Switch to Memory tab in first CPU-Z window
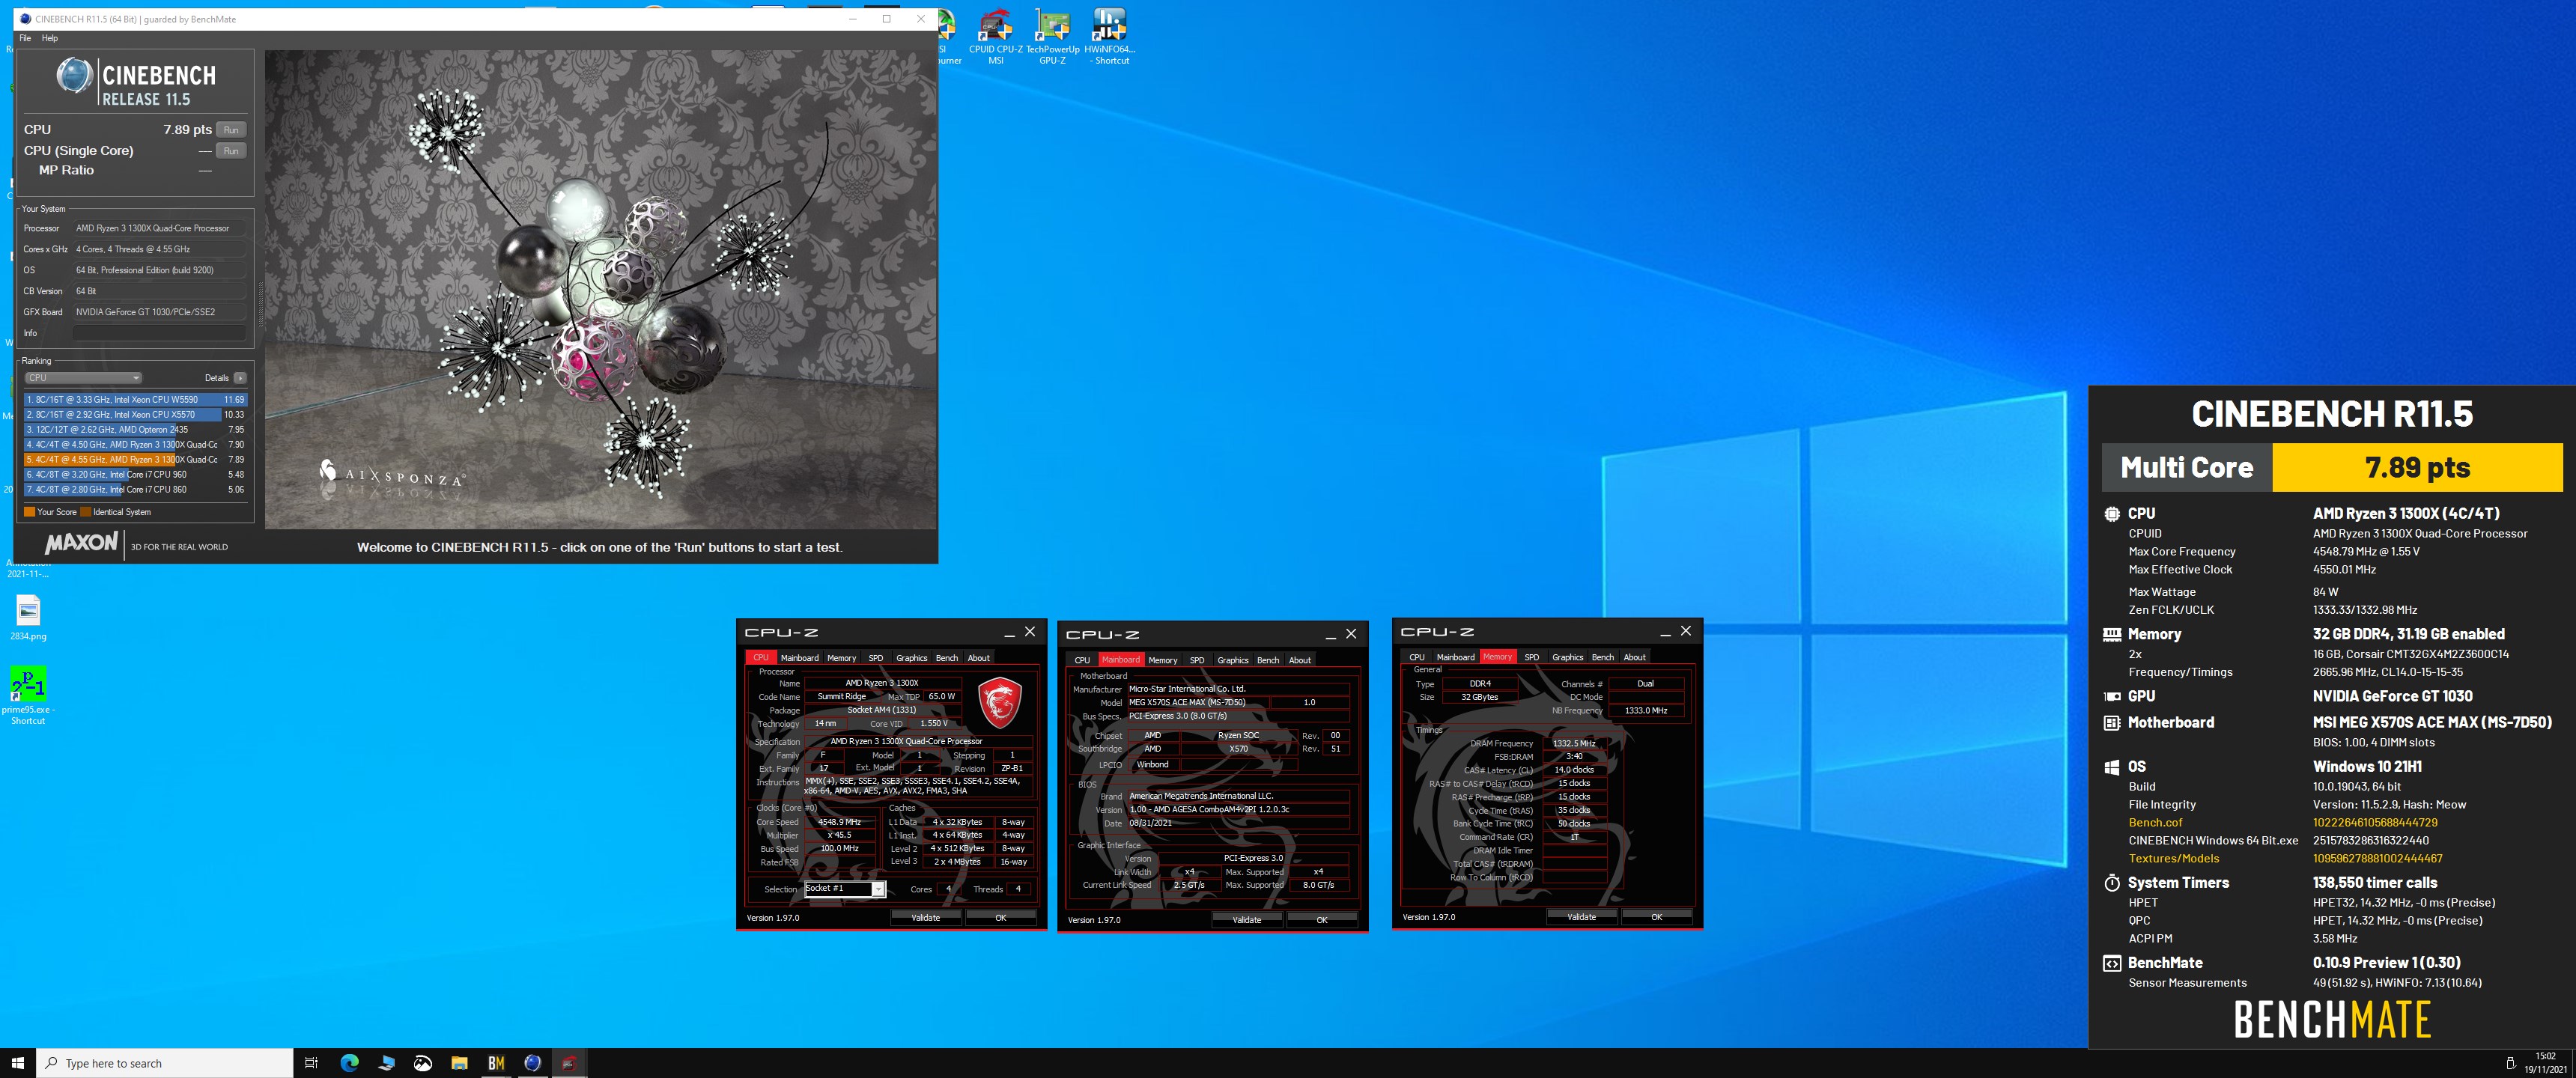2576x1078 pixels. pyautogui.click(x=841, y=658)
